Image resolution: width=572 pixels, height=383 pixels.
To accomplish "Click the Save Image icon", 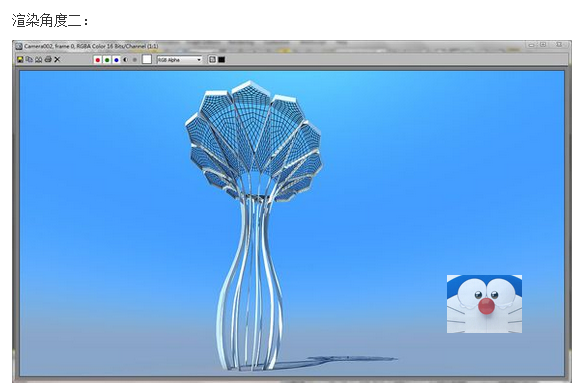I will pyautogui.click(x=20, y=59).
